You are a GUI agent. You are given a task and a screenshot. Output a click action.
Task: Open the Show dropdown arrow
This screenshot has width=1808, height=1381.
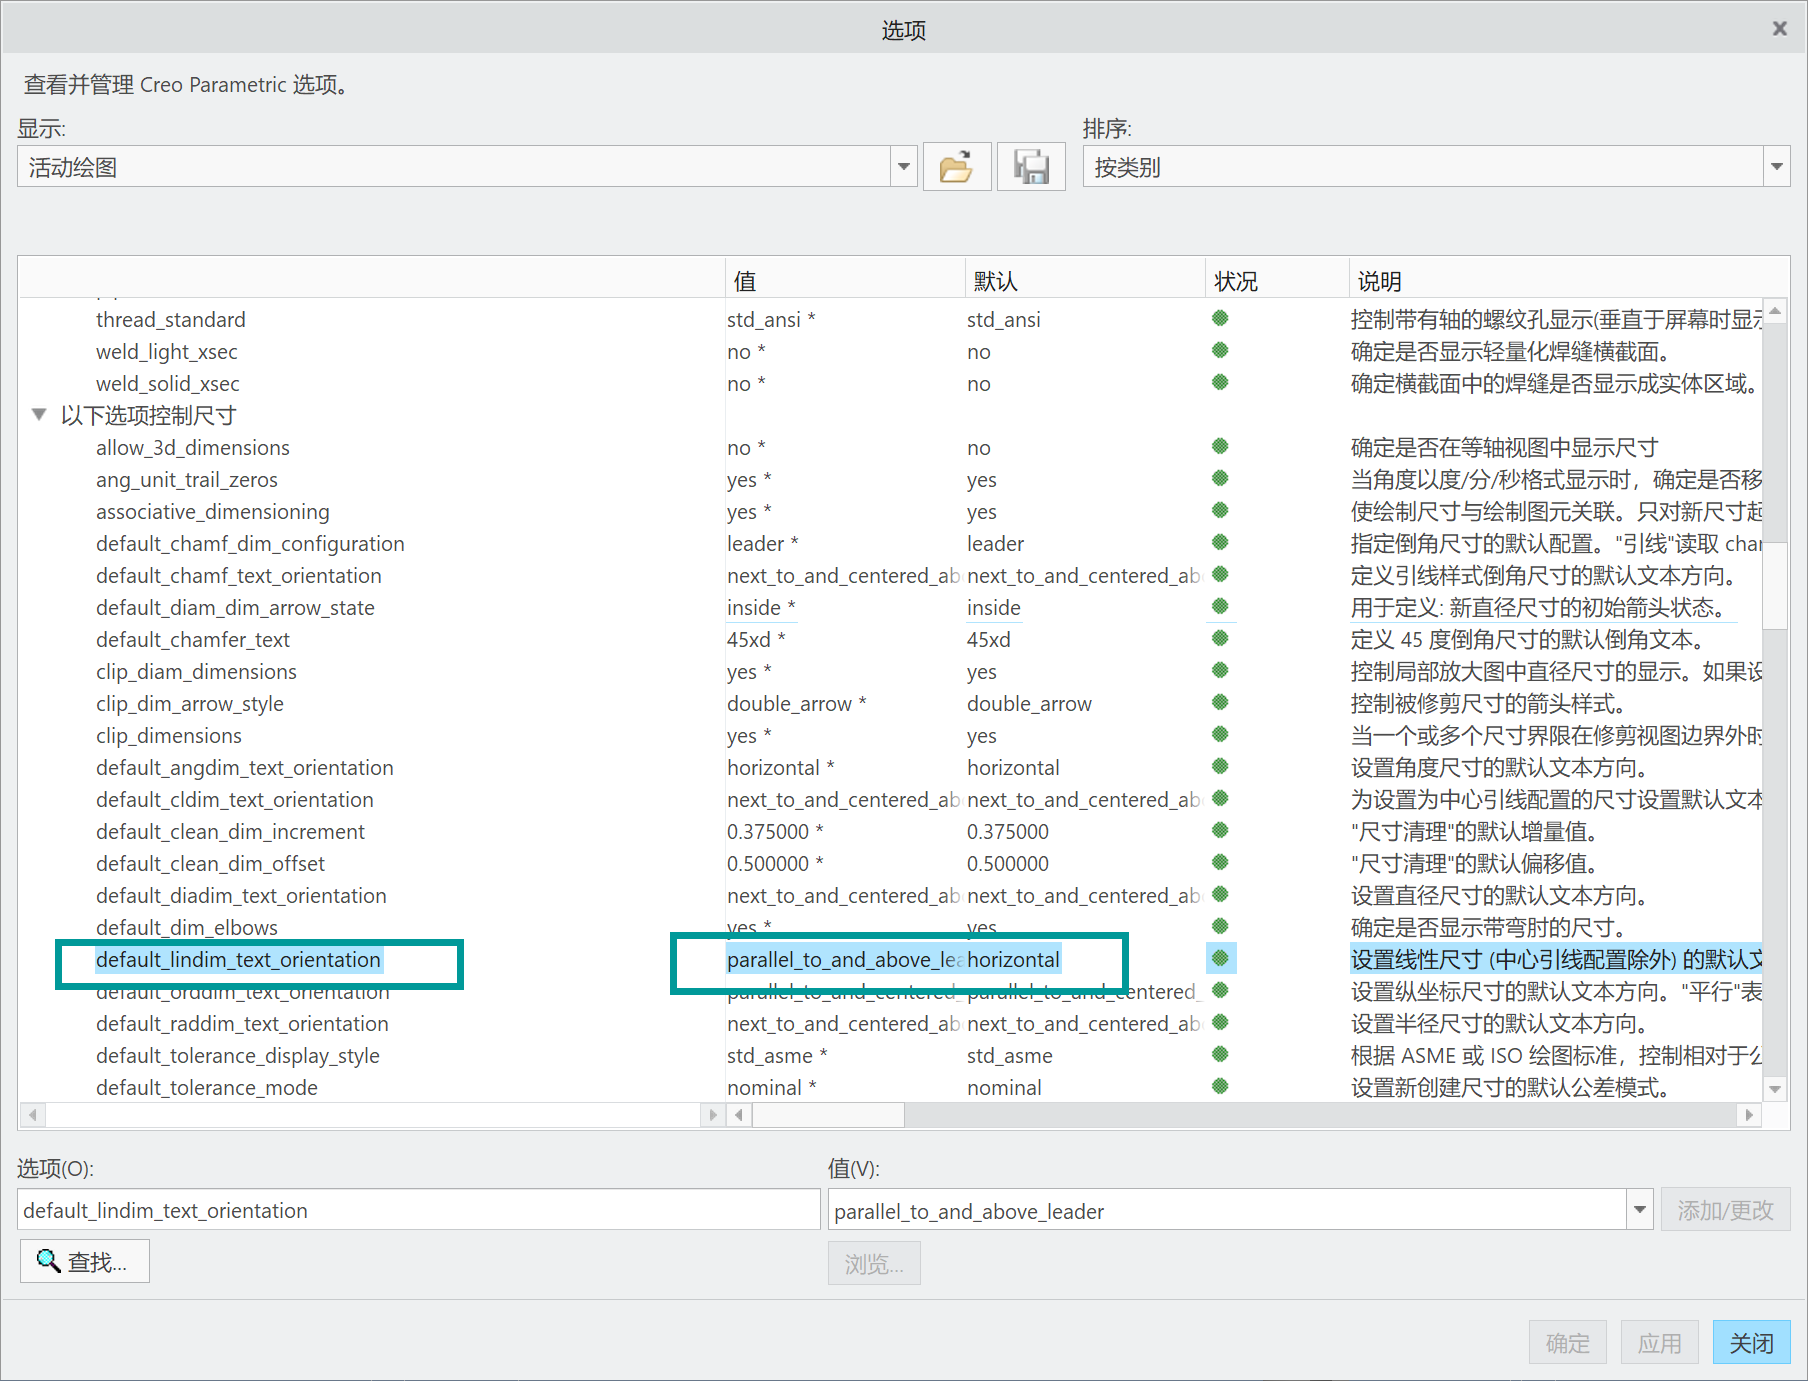click(x=903, y=166)
